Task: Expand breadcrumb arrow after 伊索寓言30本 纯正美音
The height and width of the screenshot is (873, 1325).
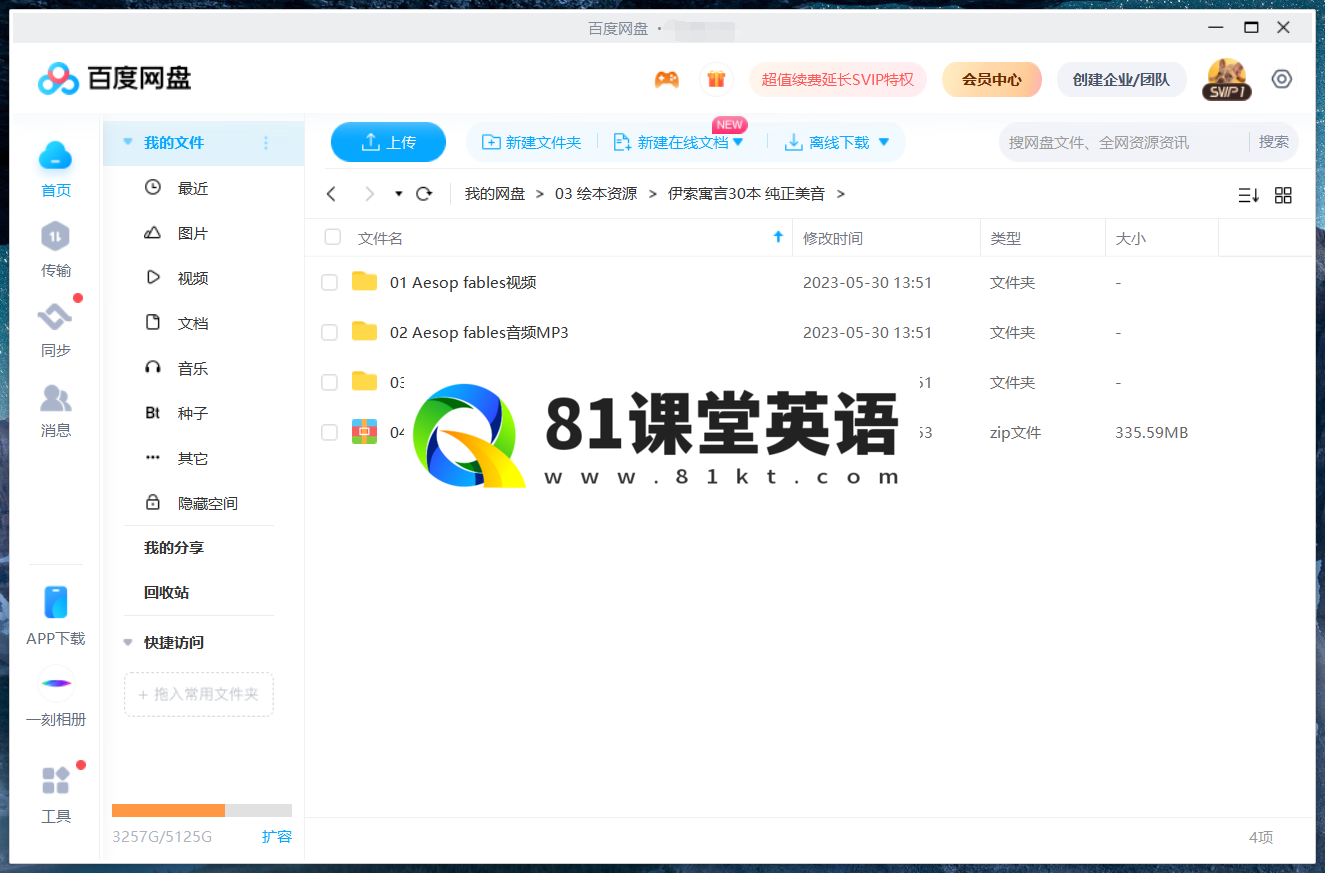Action: [x=840, y=194]
